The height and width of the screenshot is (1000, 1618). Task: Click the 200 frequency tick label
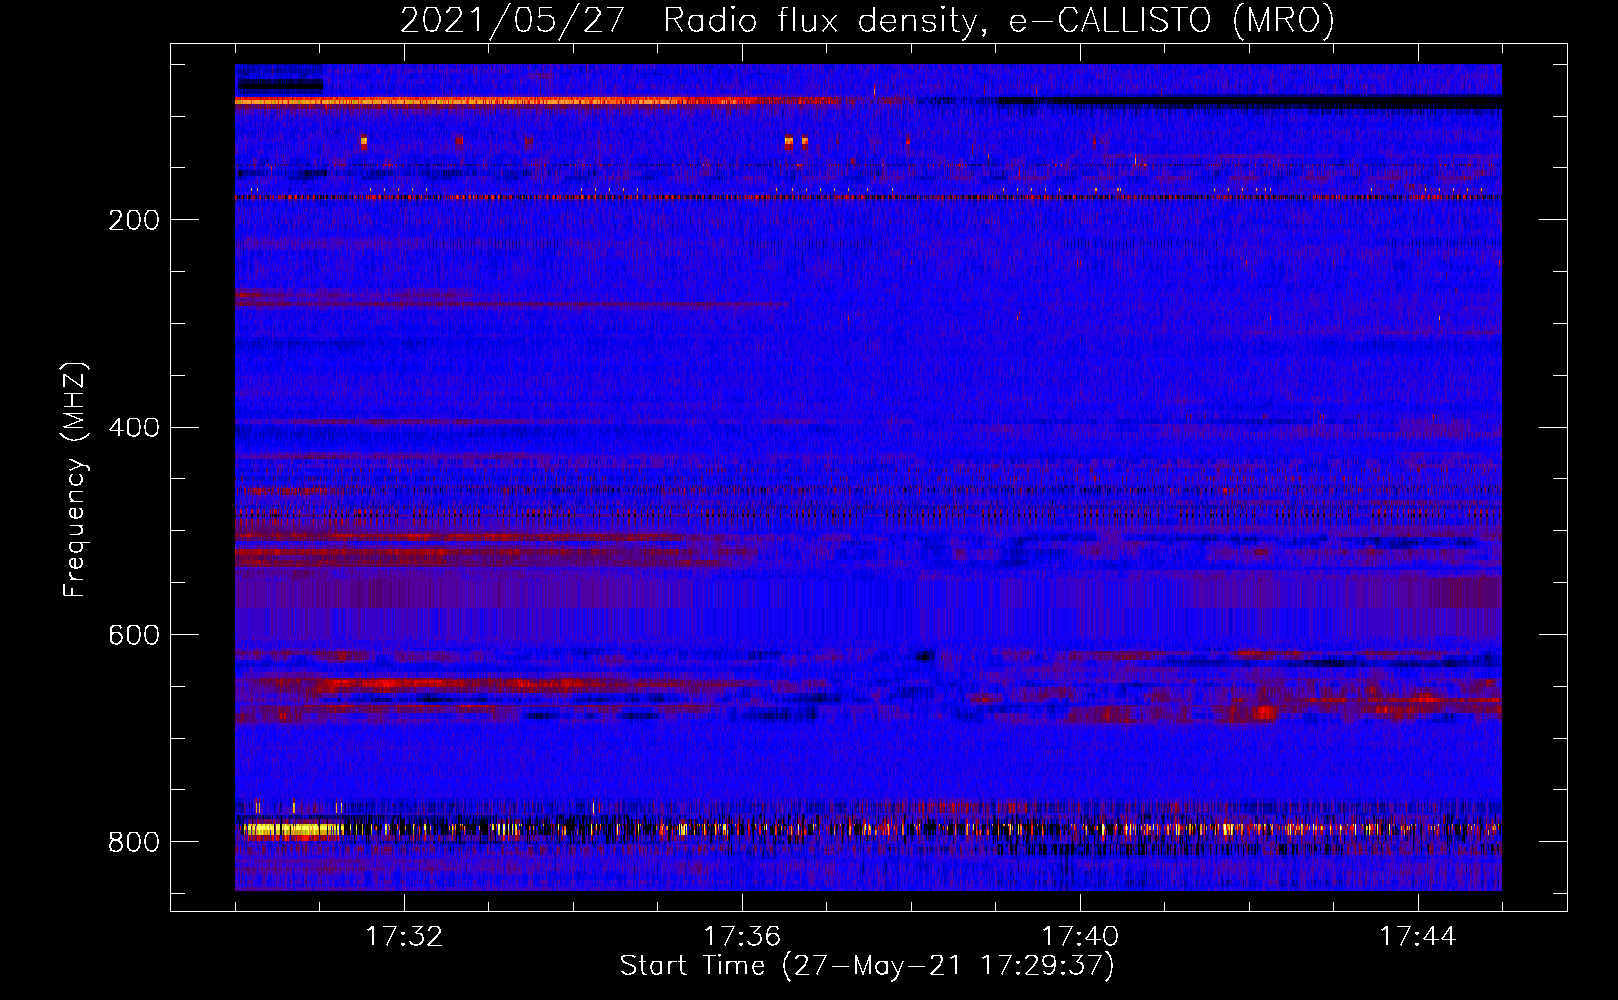tap(133, 220)
